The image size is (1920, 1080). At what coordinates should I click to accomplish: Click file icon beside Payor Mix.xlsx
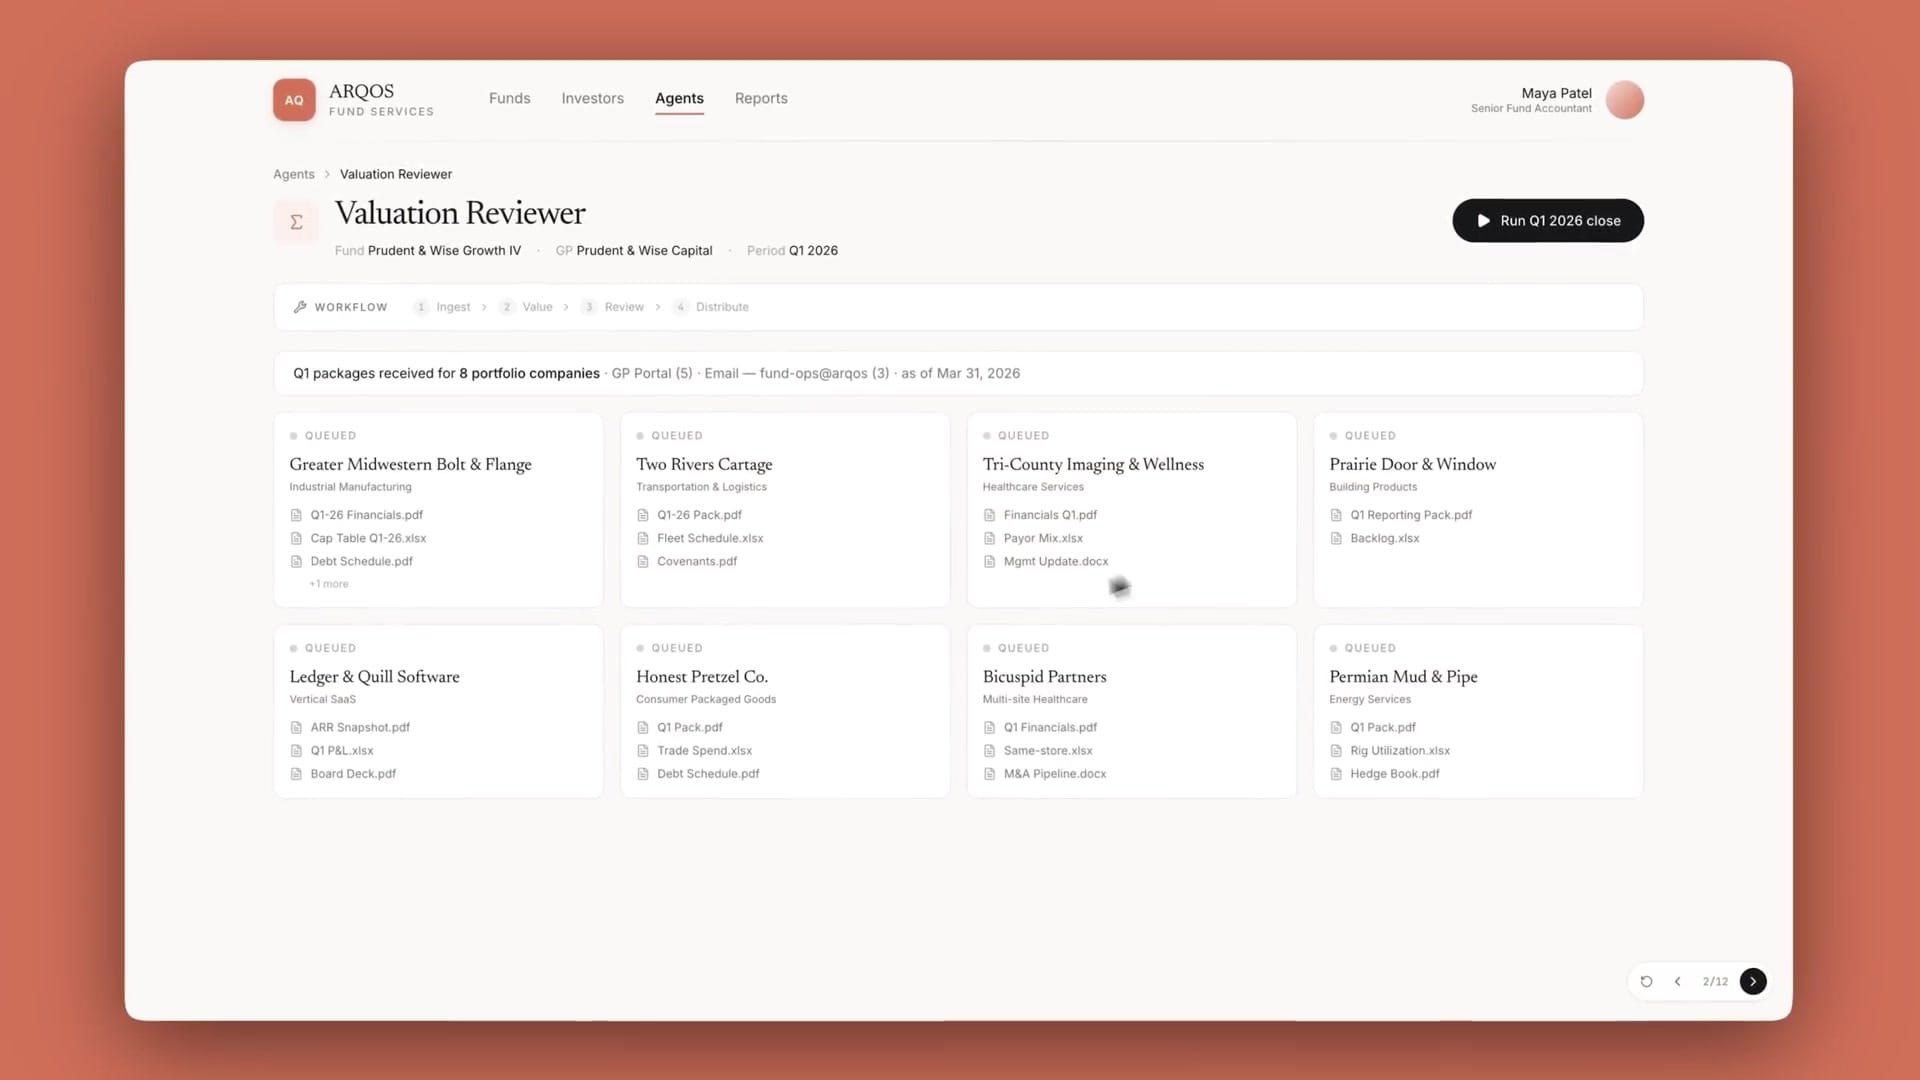click(x=989, y=538)
